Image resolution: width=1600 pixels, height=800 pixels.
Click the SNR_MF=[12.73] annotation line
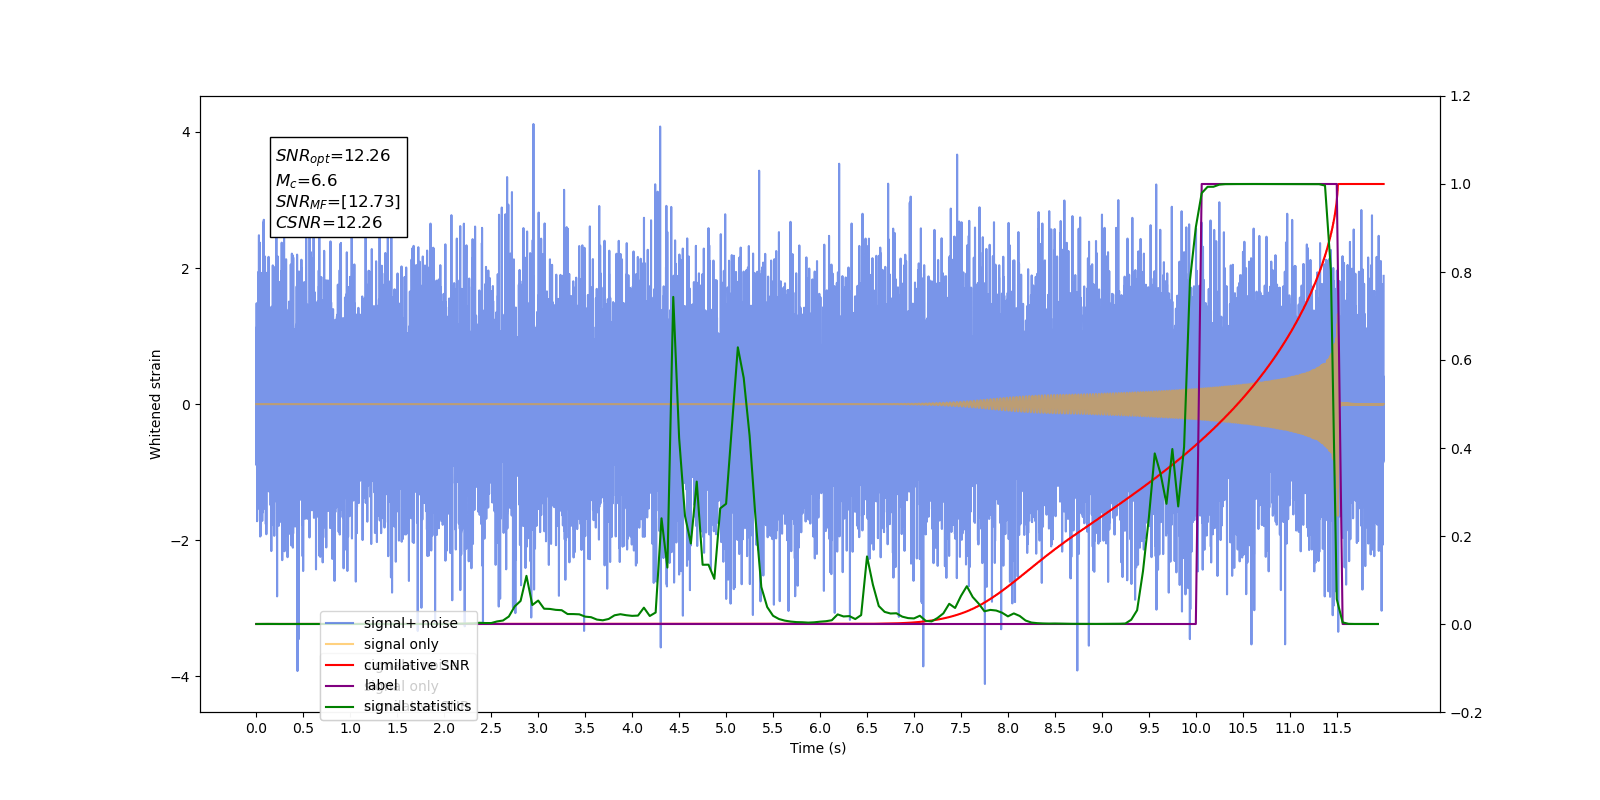338,202
